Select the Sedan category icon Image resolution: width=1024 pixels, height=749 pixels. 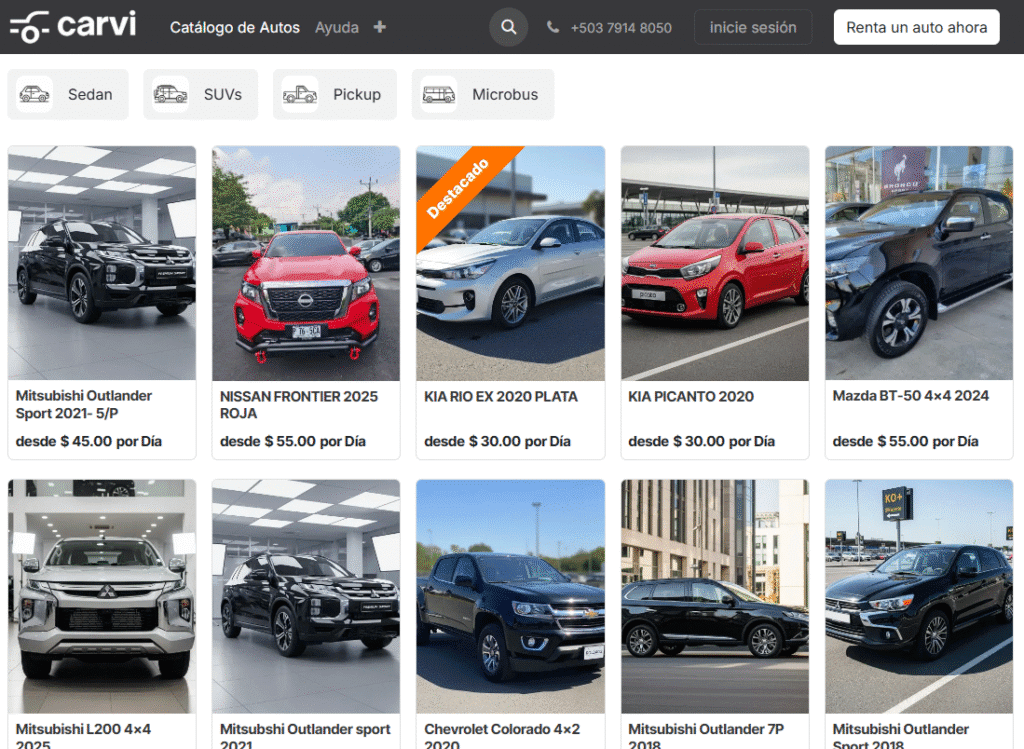click(x=36, y=93)
